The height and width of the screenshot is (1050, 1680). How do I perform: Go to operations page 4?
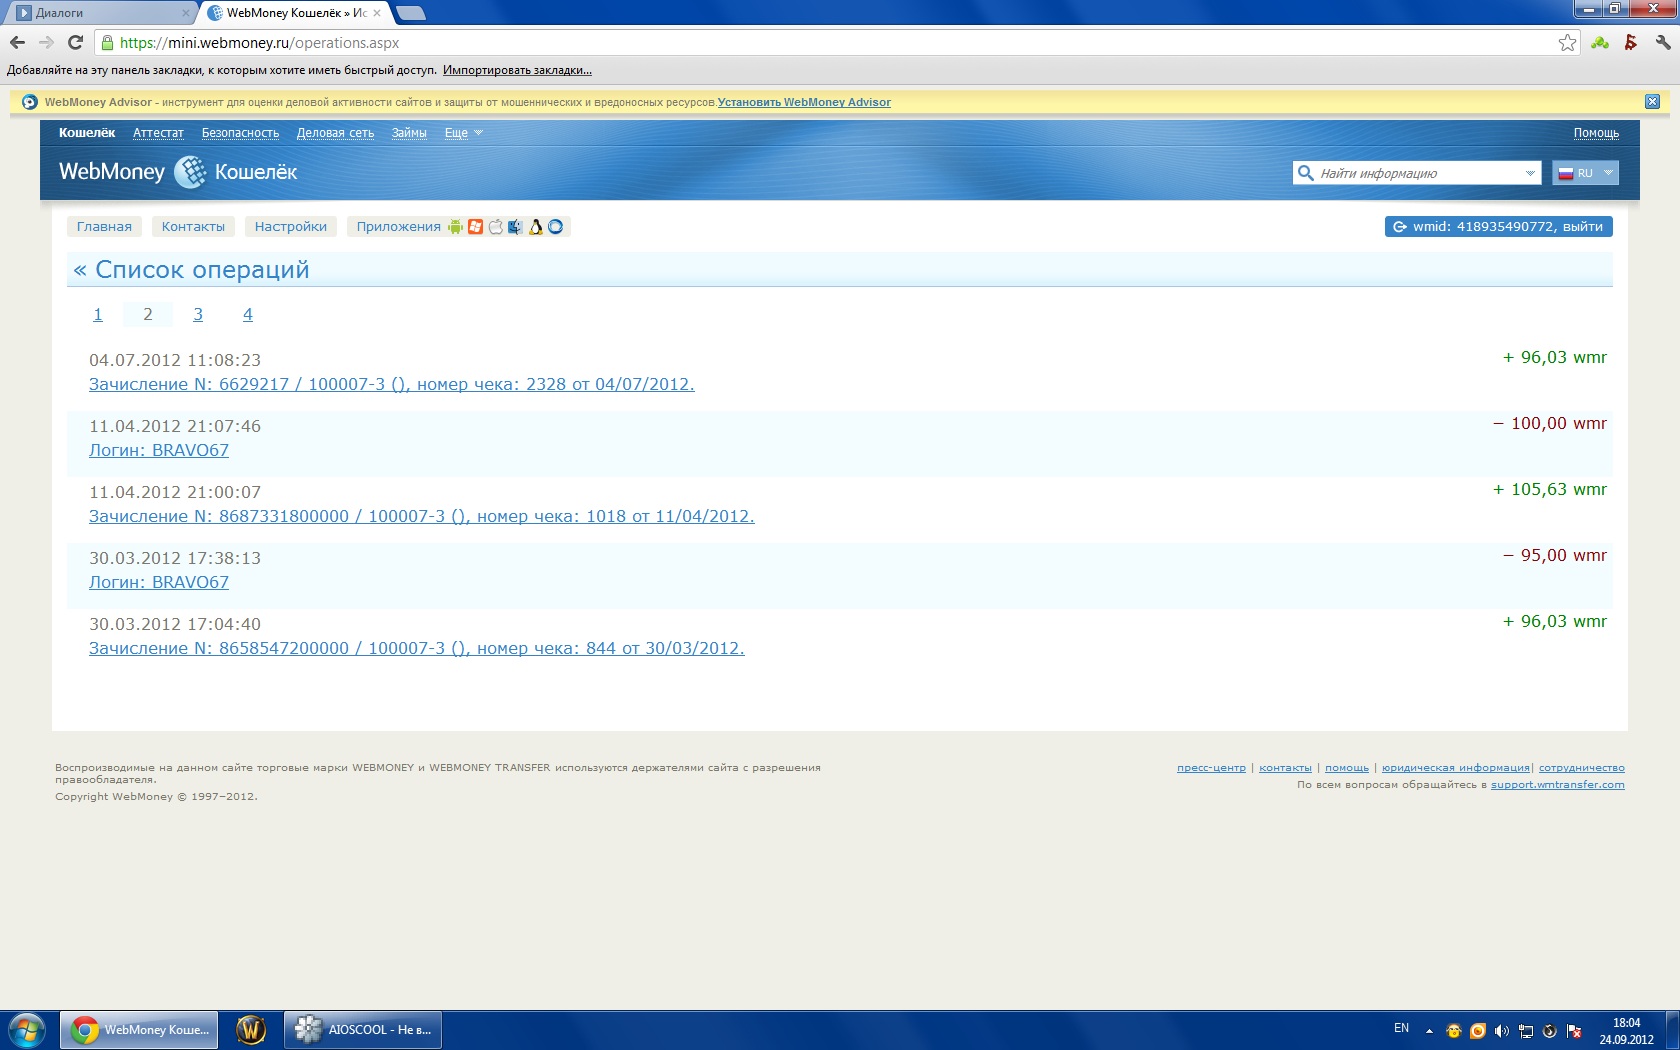coord(248,315)
